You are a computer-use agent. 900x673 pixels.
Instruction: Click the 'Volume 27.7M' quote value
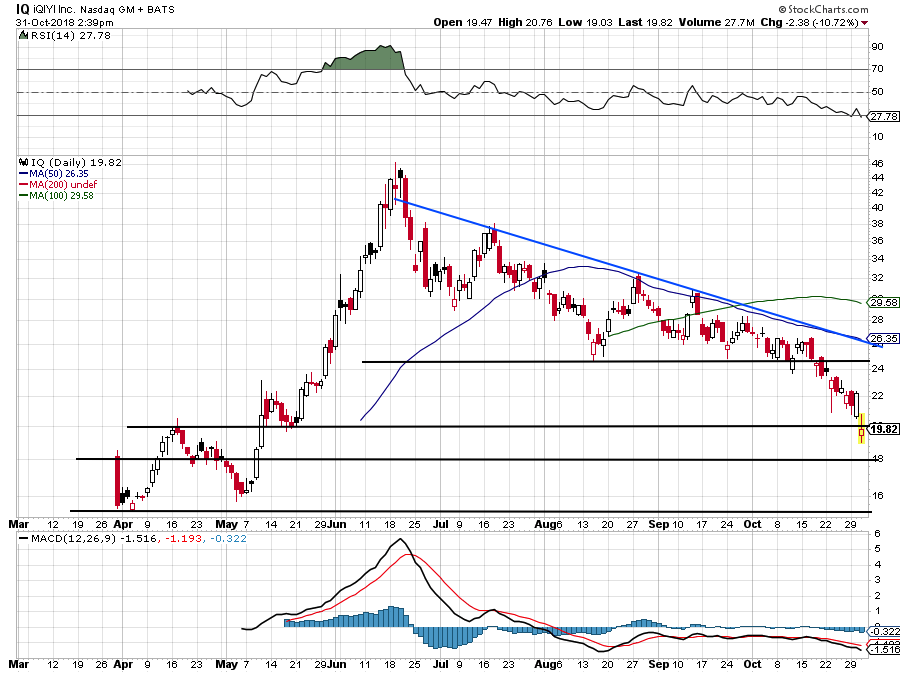(x=716, y=22)
